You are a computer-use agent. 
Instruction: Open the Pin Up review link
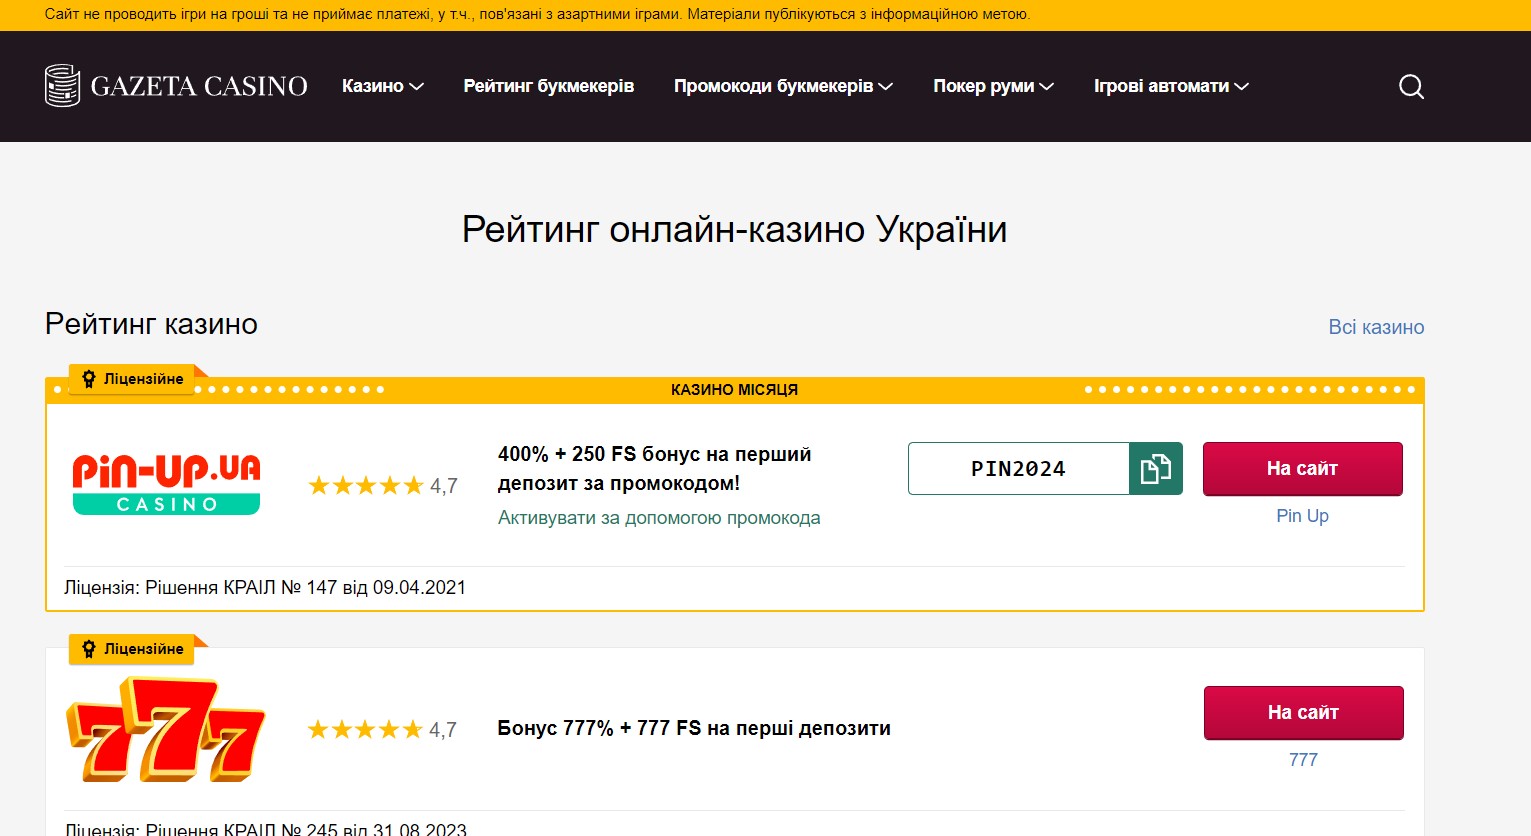(x=1302, y=516)
